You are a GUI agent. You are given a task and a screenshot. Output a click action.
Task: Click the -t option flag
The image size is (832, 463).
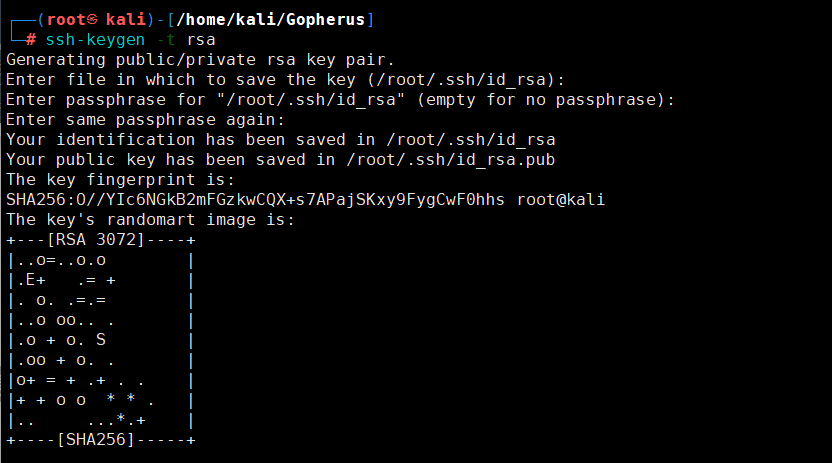click(166, 40)
